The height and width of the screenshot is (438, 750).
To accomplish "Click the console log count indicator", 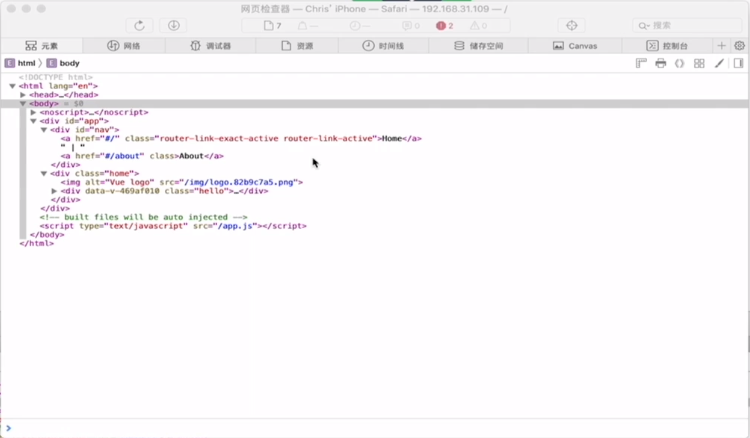I will tap(411, 25).
